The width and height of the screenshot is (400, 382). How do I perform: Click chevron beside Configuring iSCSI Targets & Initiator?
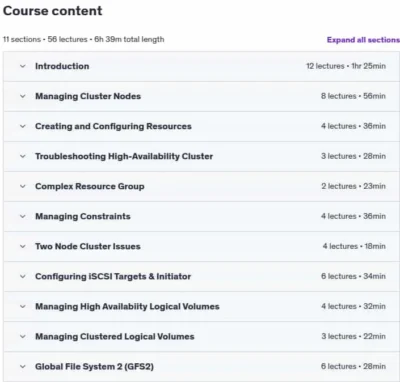pos(23,276)
